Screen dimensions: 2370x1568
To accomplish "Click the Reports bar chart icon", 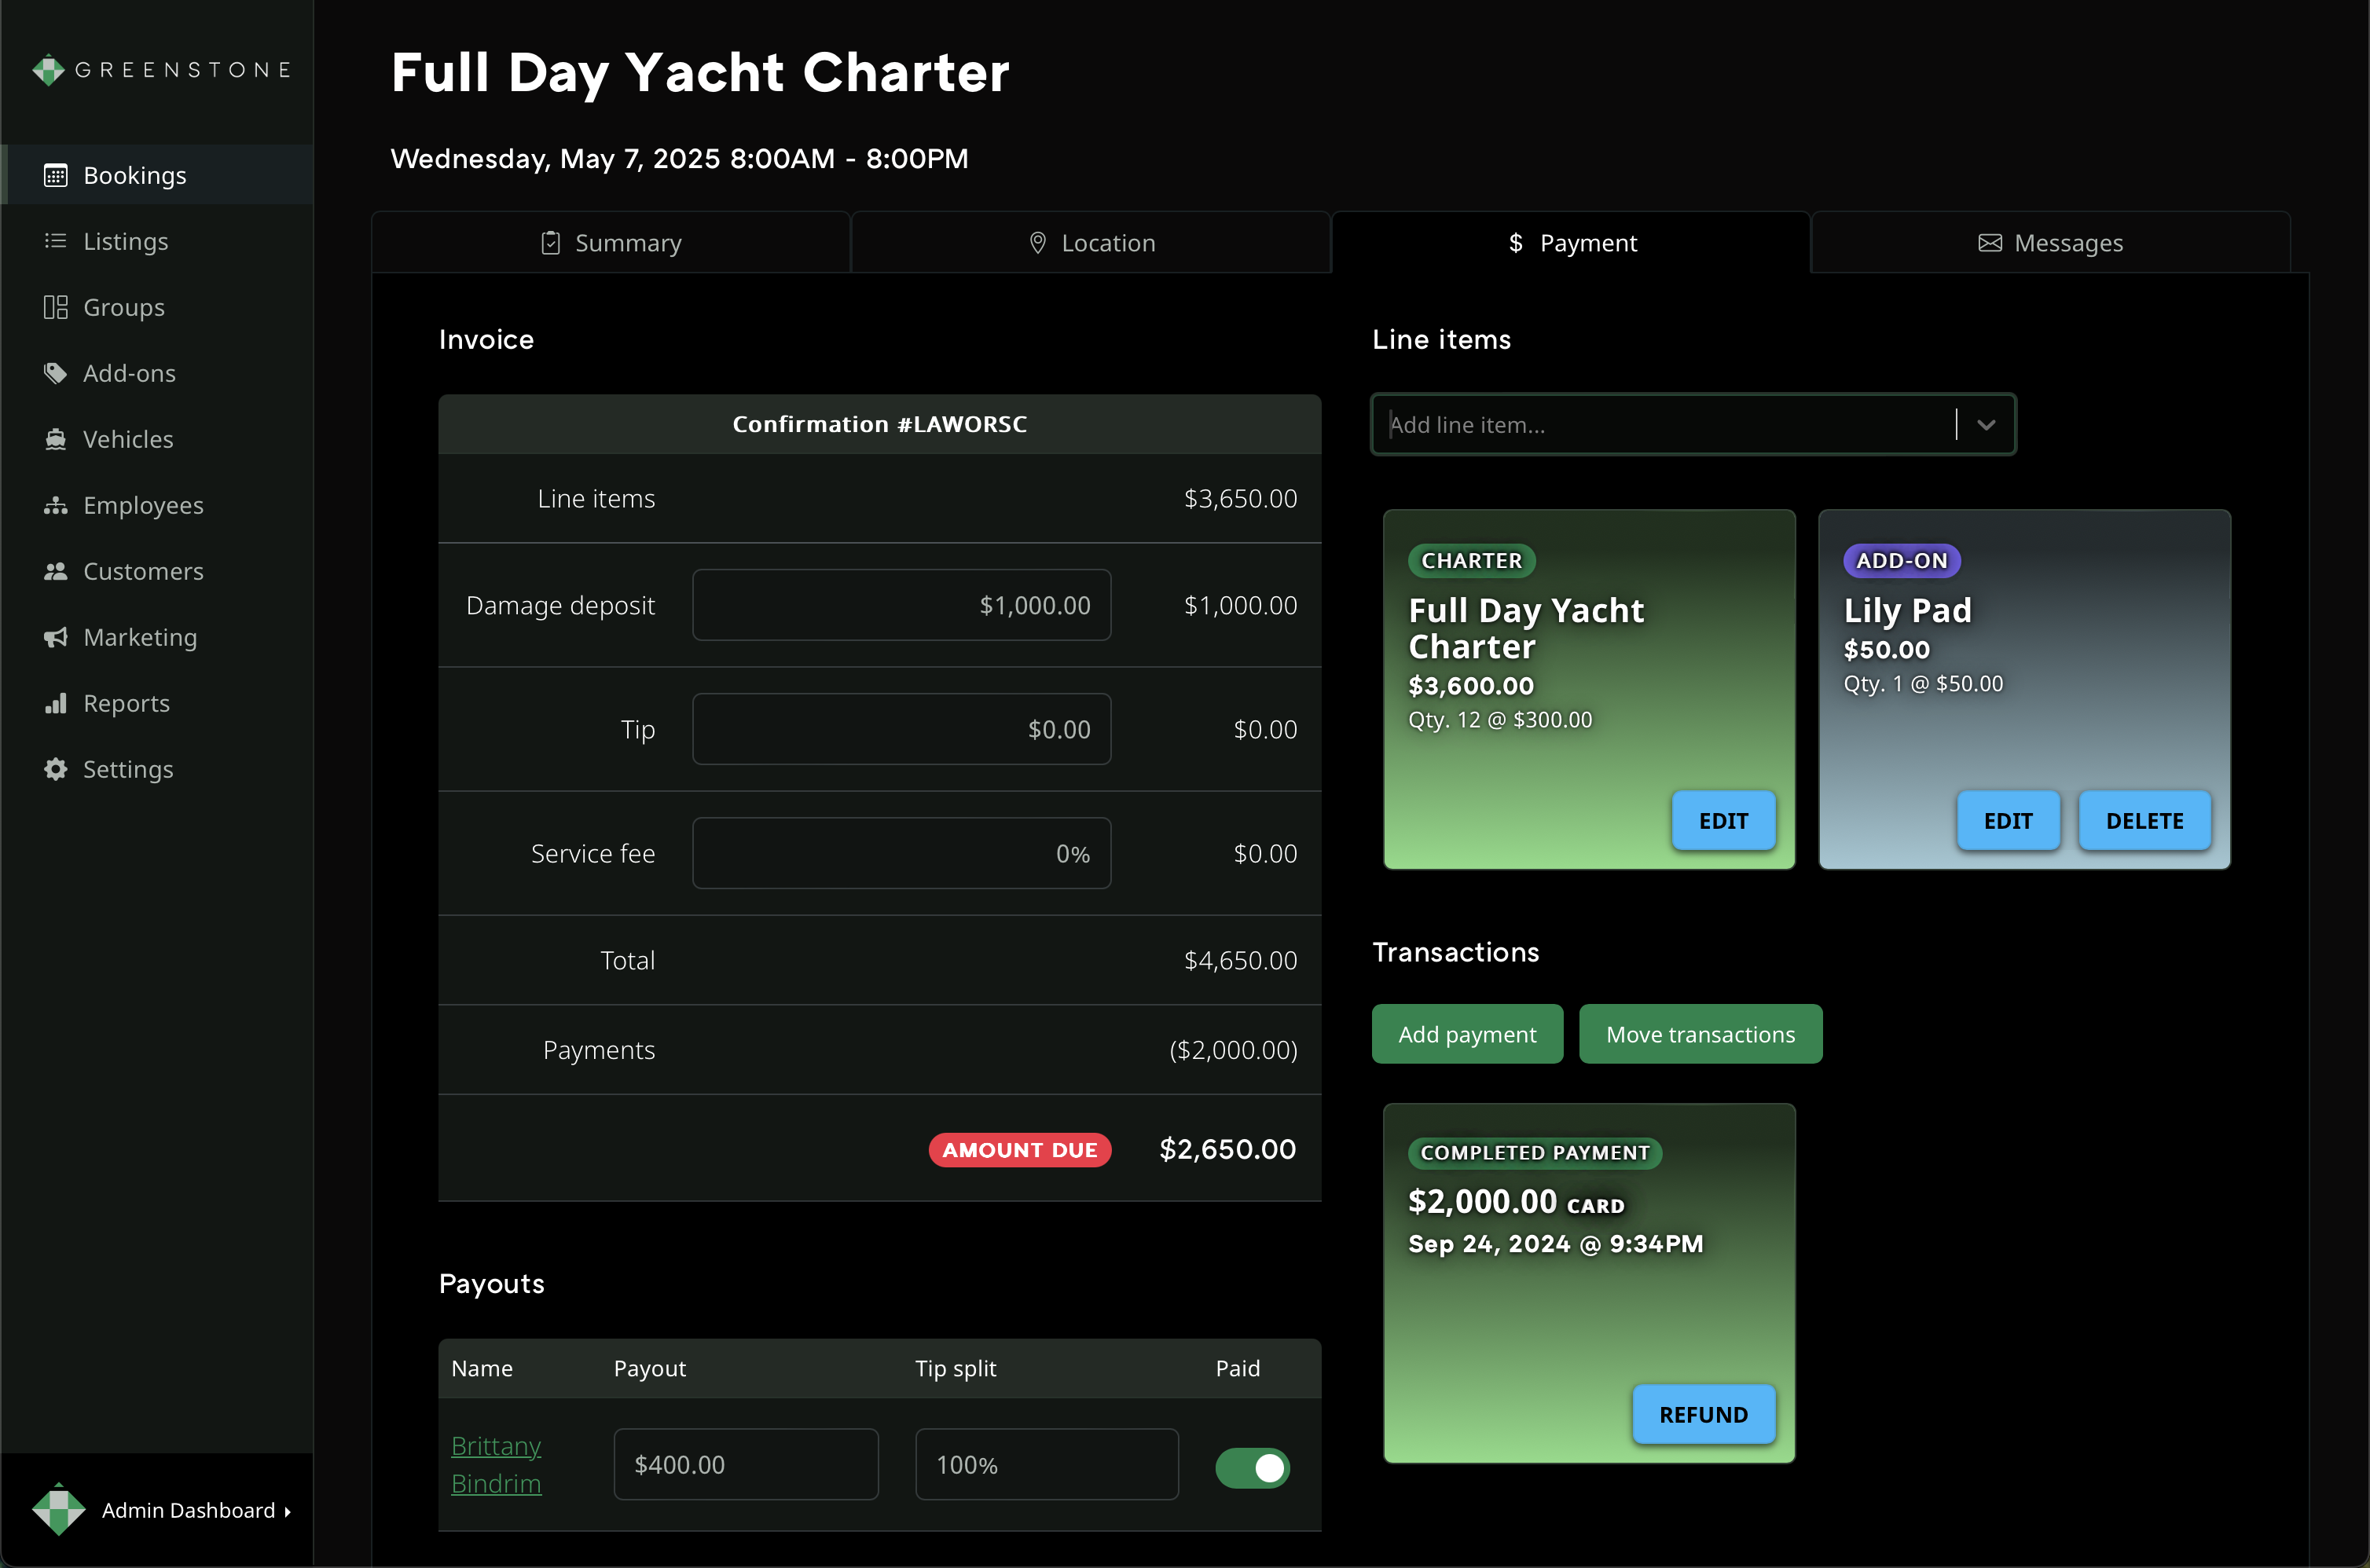I will point(56,703).
